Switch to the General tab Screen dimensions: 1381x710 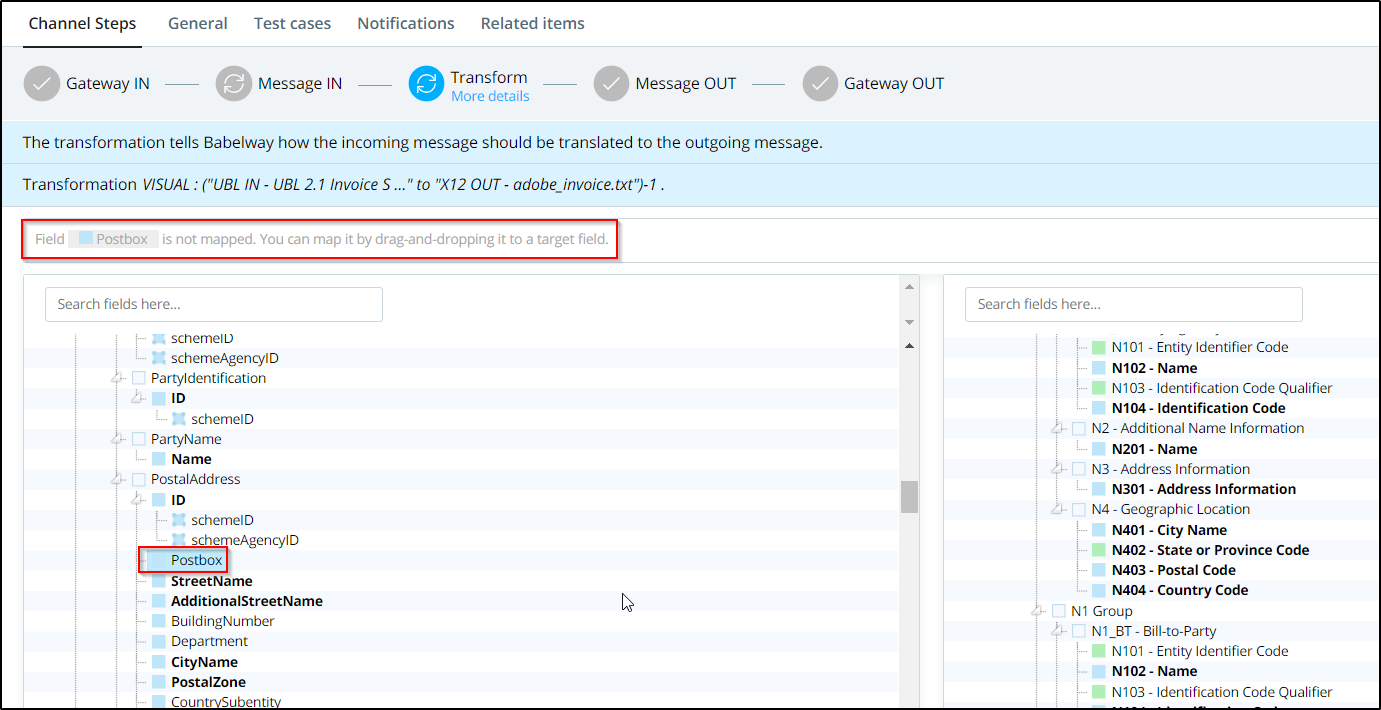tap(197, 23)
